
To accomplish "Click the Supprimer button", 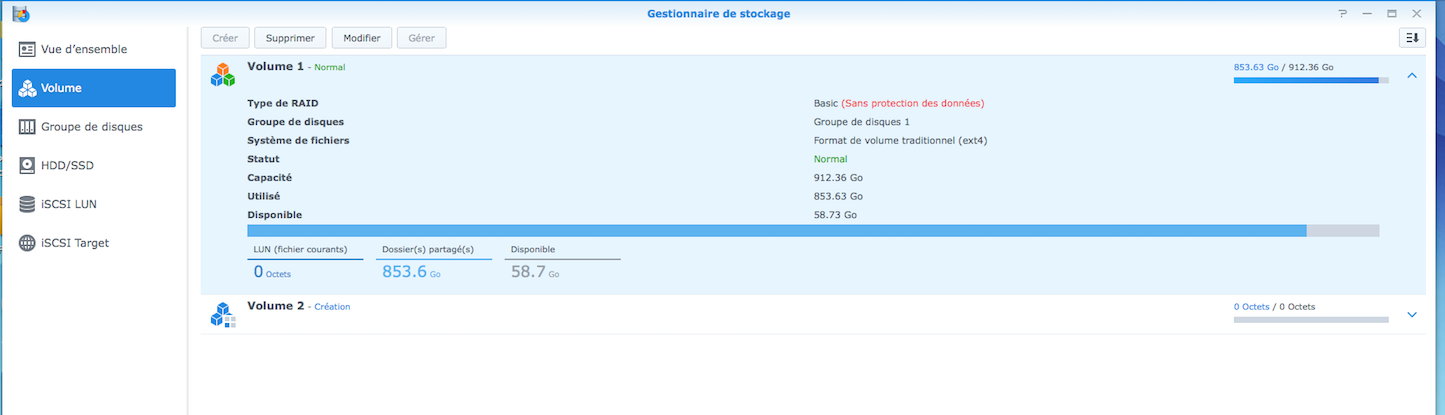I will (290, 38).
